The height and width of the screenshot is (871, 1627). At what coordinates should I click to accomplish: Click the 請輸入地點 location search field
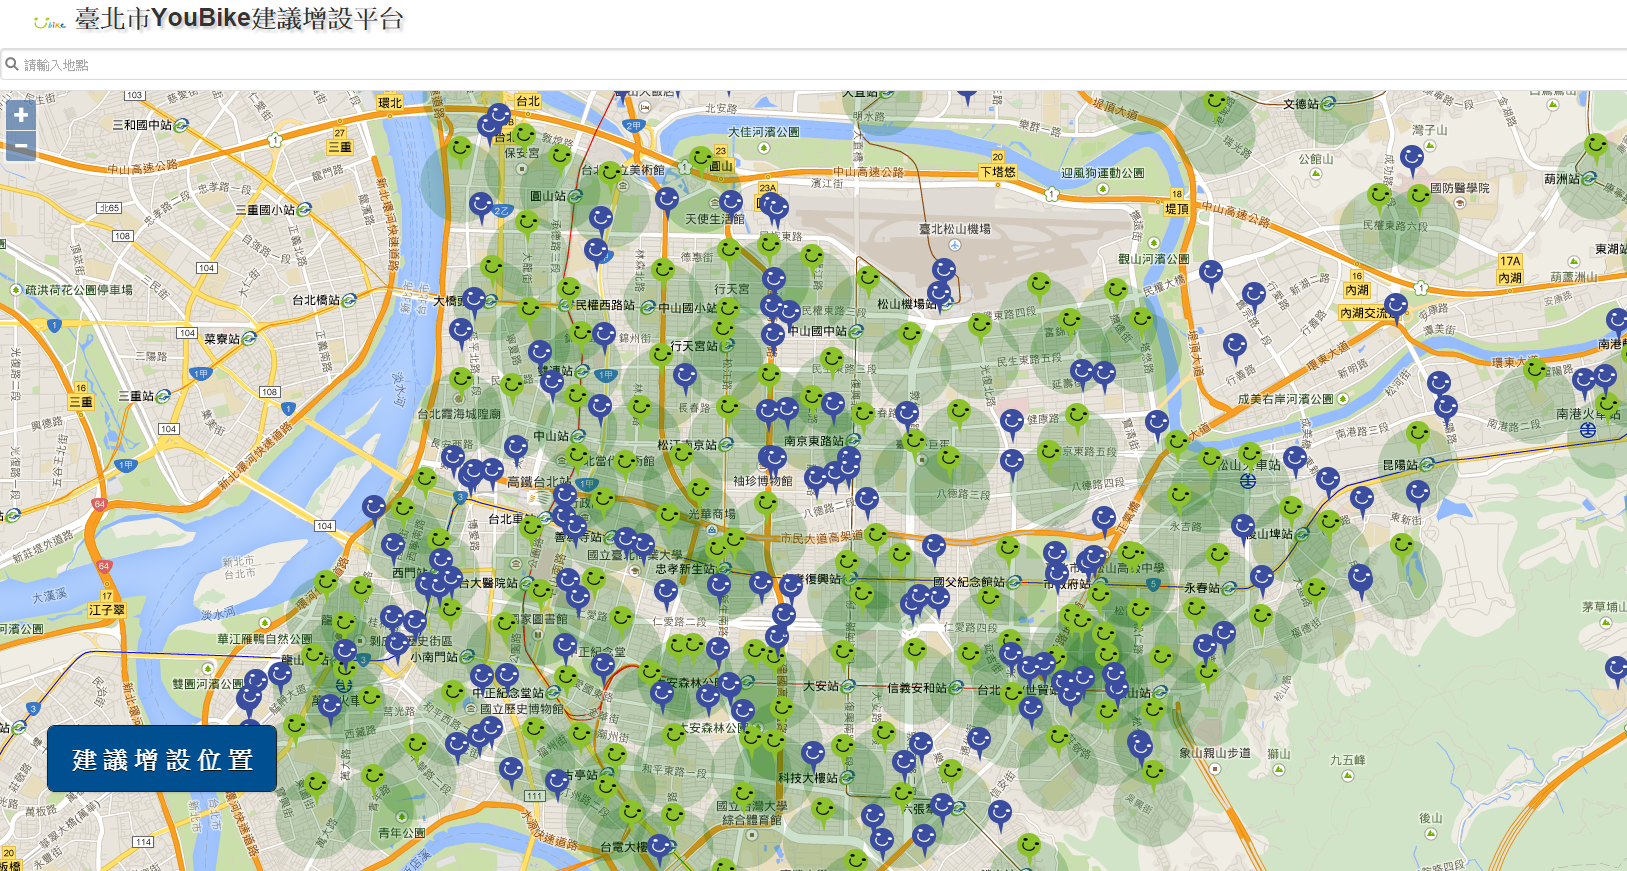[813, 65]
